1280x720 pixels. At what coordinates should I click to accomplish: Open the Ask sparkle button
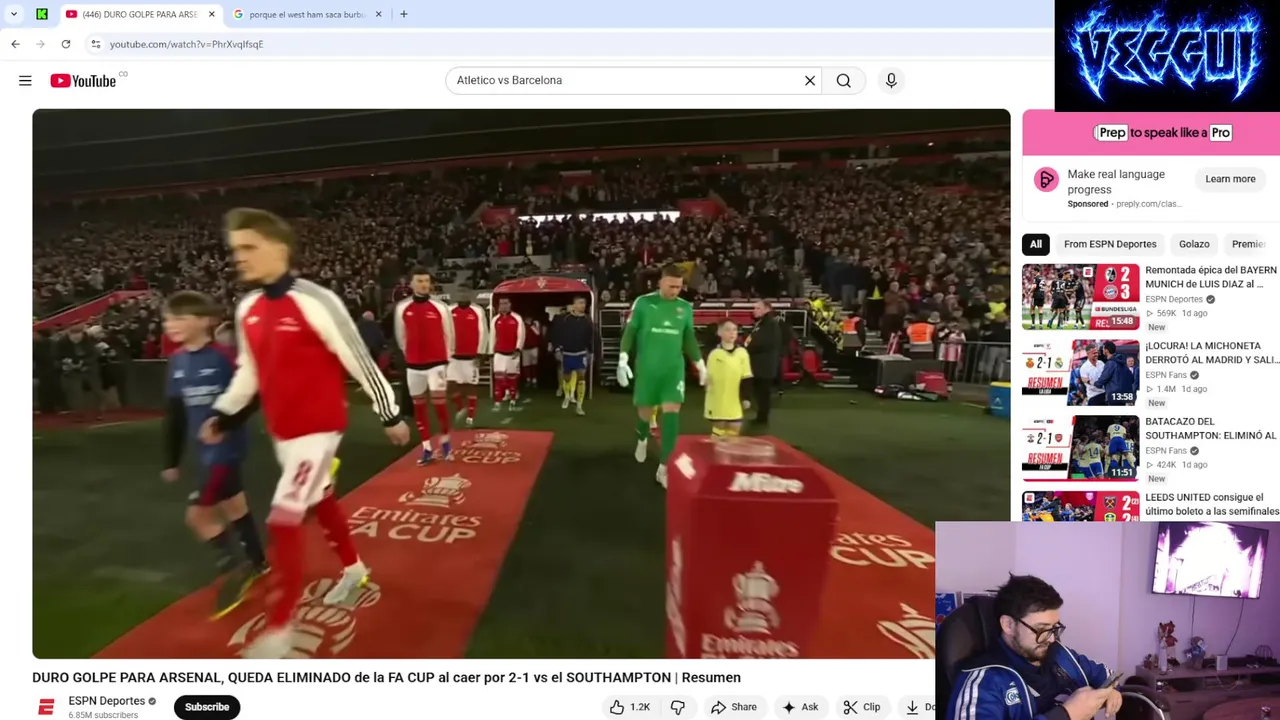point(800,707)
